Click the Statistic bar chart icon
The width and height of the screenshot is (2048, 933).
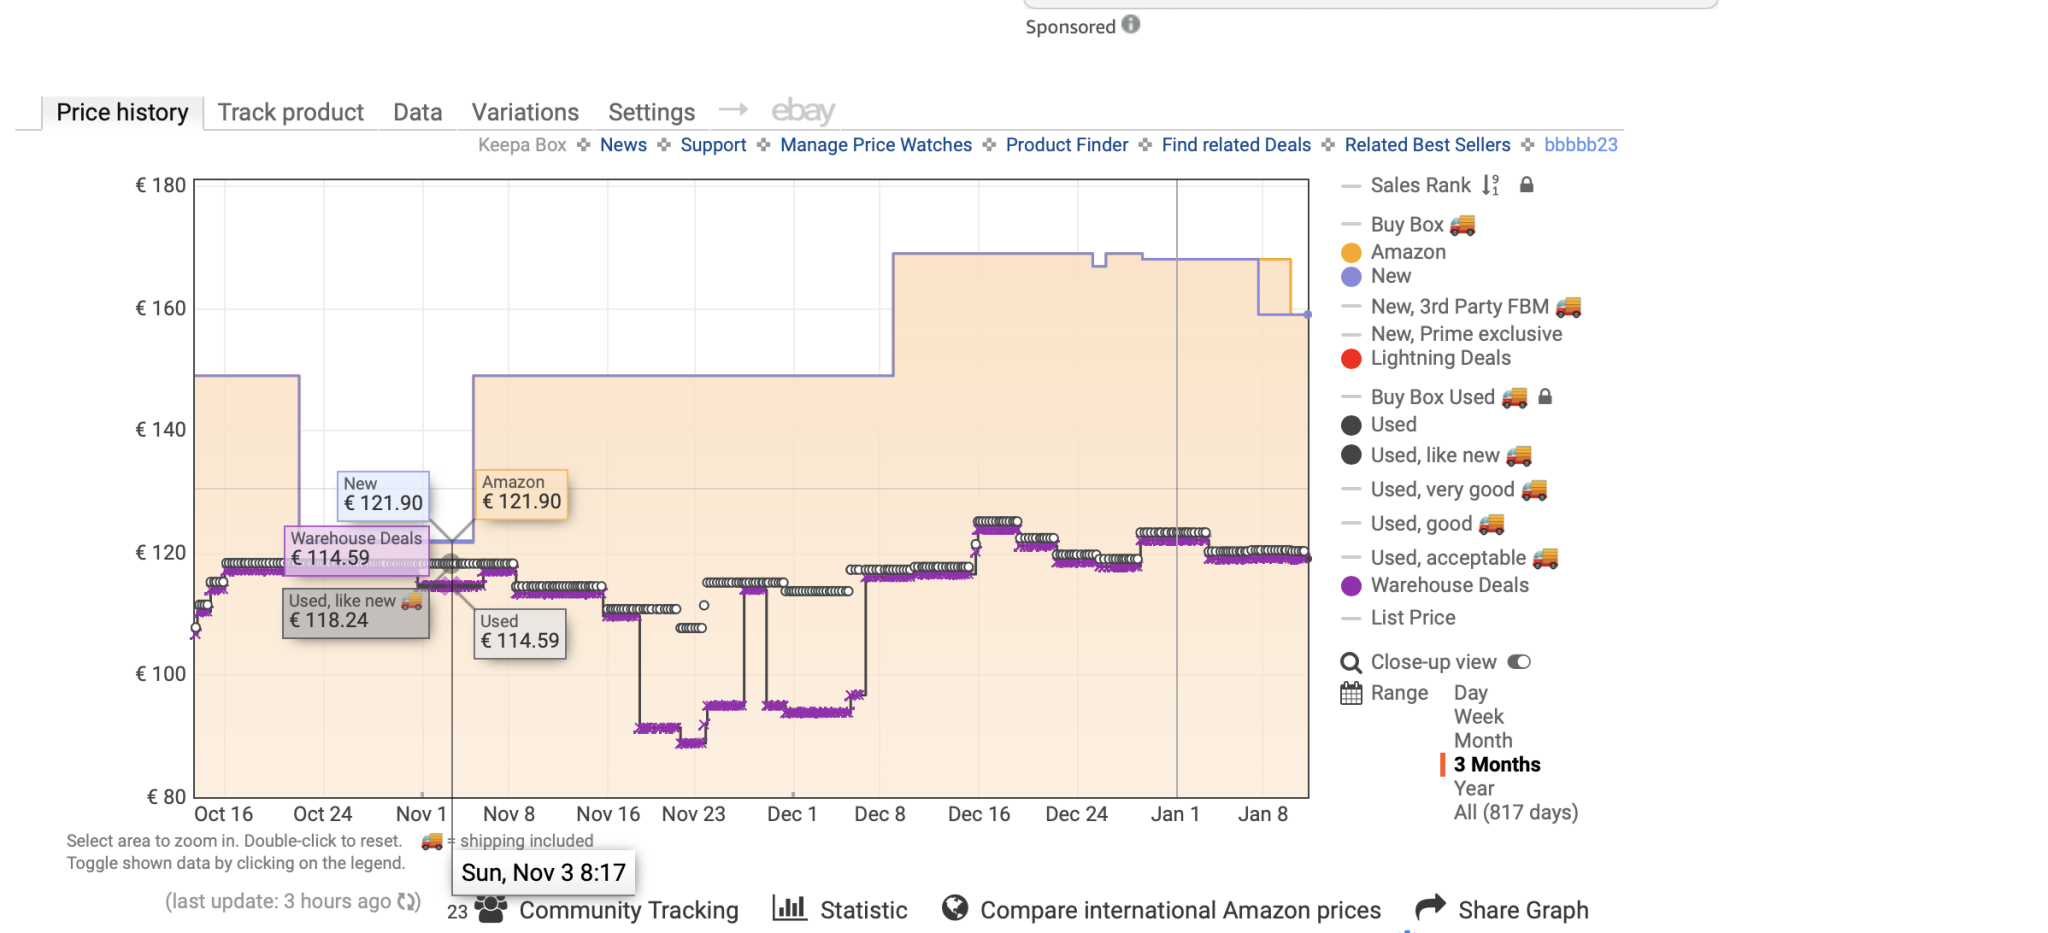tap(789, 908)
